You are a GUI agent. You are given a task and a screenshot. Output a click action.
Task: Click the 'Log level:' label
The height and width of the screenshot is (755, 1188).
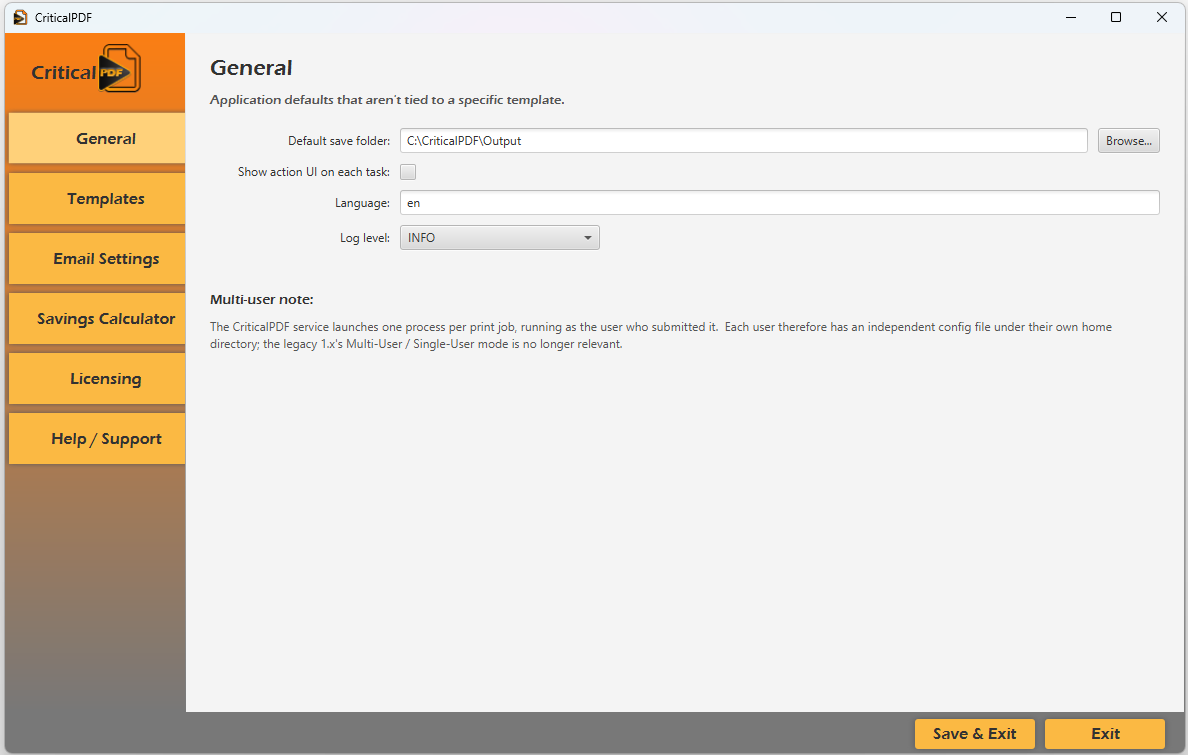(x=364, y=237)
